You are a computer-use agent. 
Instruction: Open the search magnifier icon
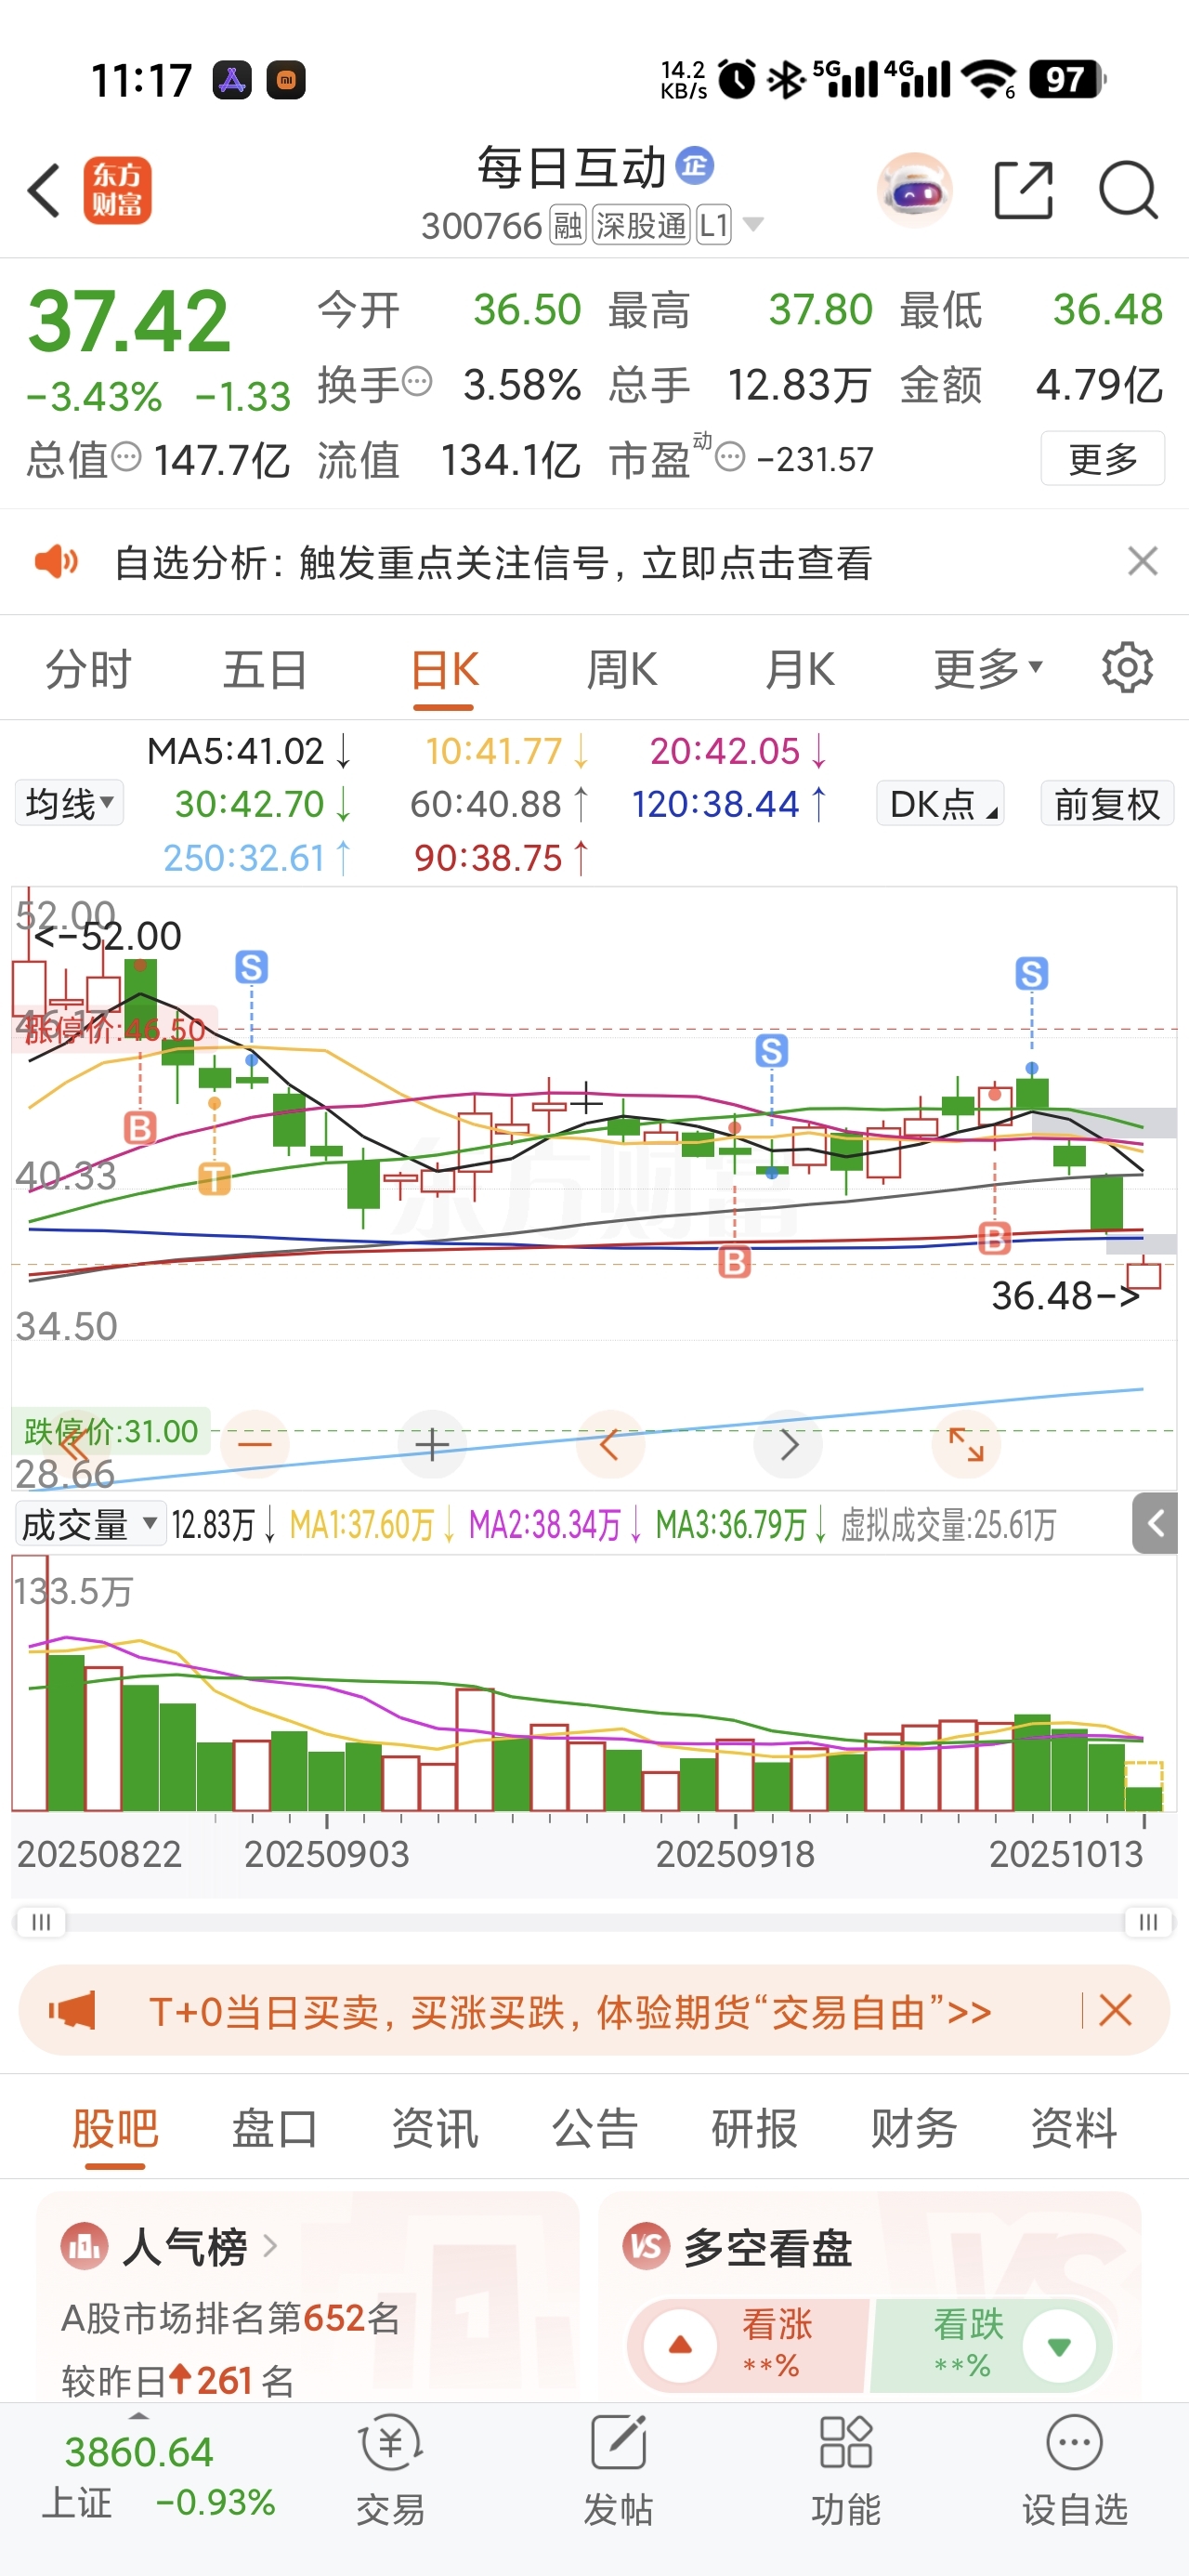1128,190
